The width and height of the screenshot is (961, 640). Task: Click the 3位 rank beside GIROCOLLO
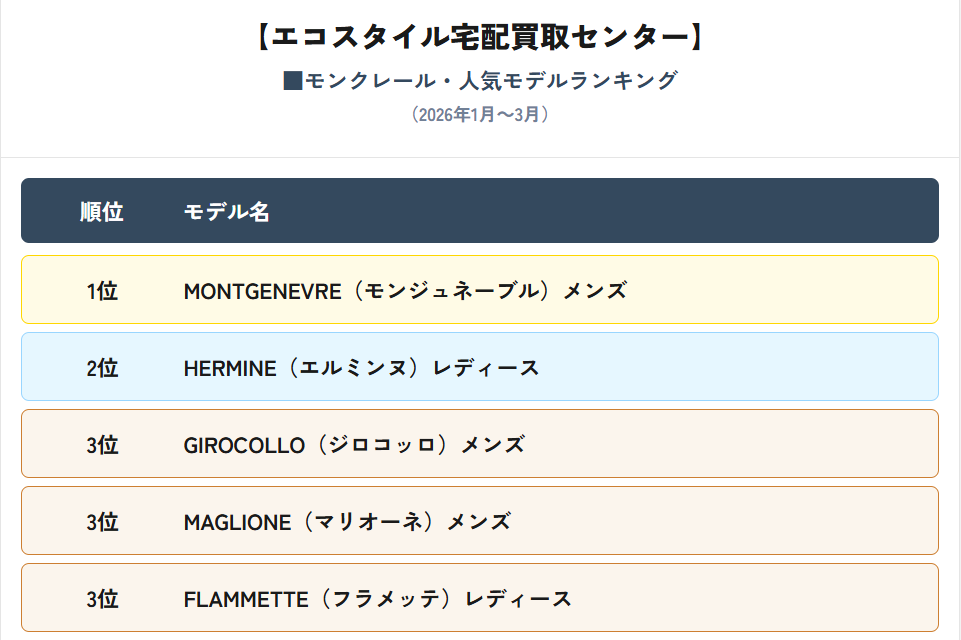[x=102, y=445]
